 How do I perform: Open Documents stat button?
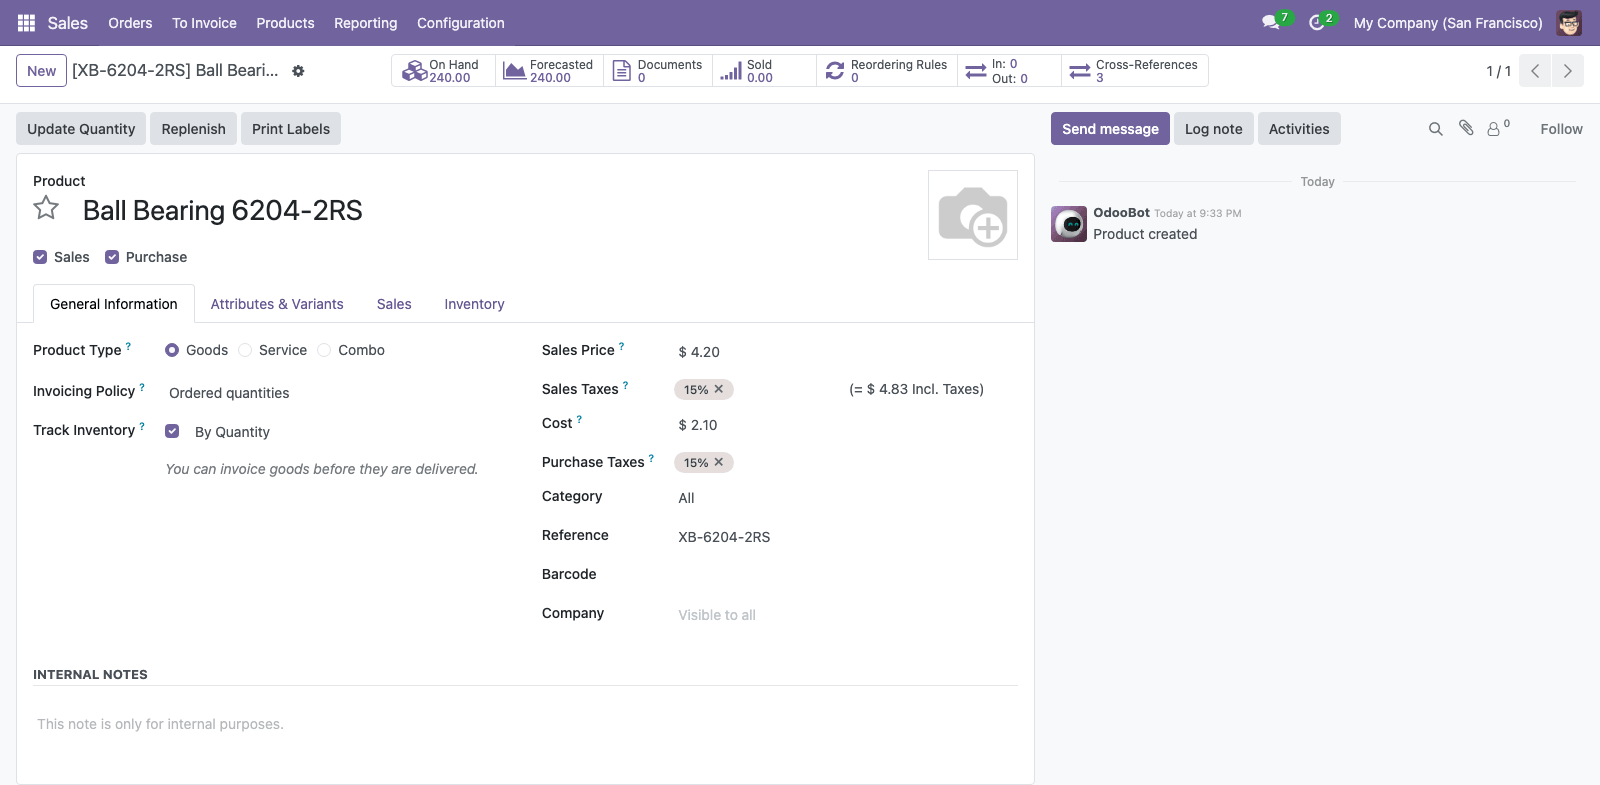coord(658,71)
